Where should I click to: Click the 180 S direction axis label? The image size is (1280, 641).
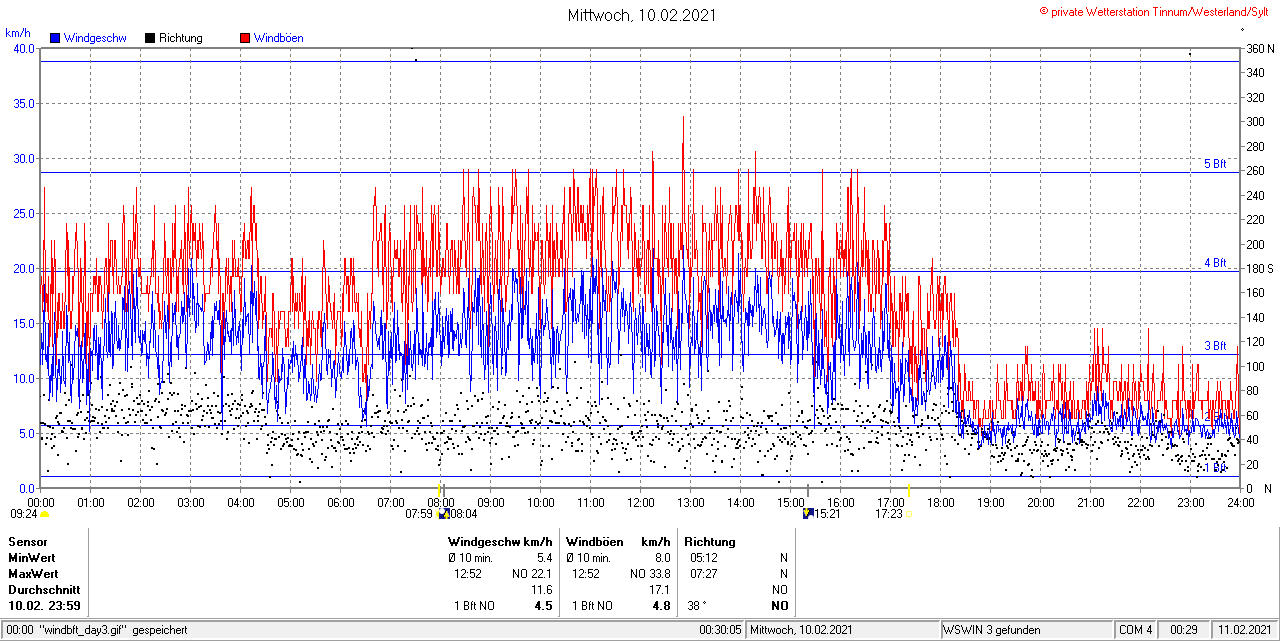click(x=1259, y=269)
